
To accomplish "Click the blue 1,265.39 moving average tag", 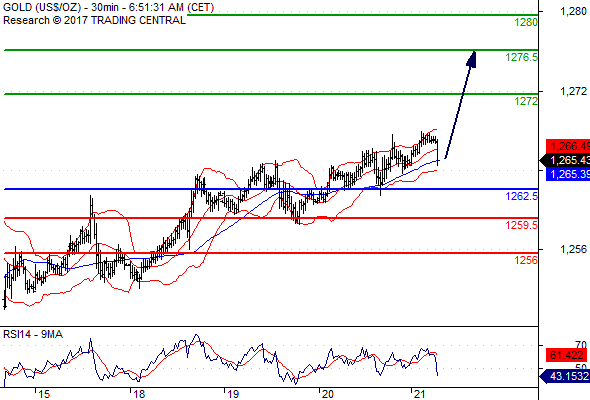I will pos(568,174).
